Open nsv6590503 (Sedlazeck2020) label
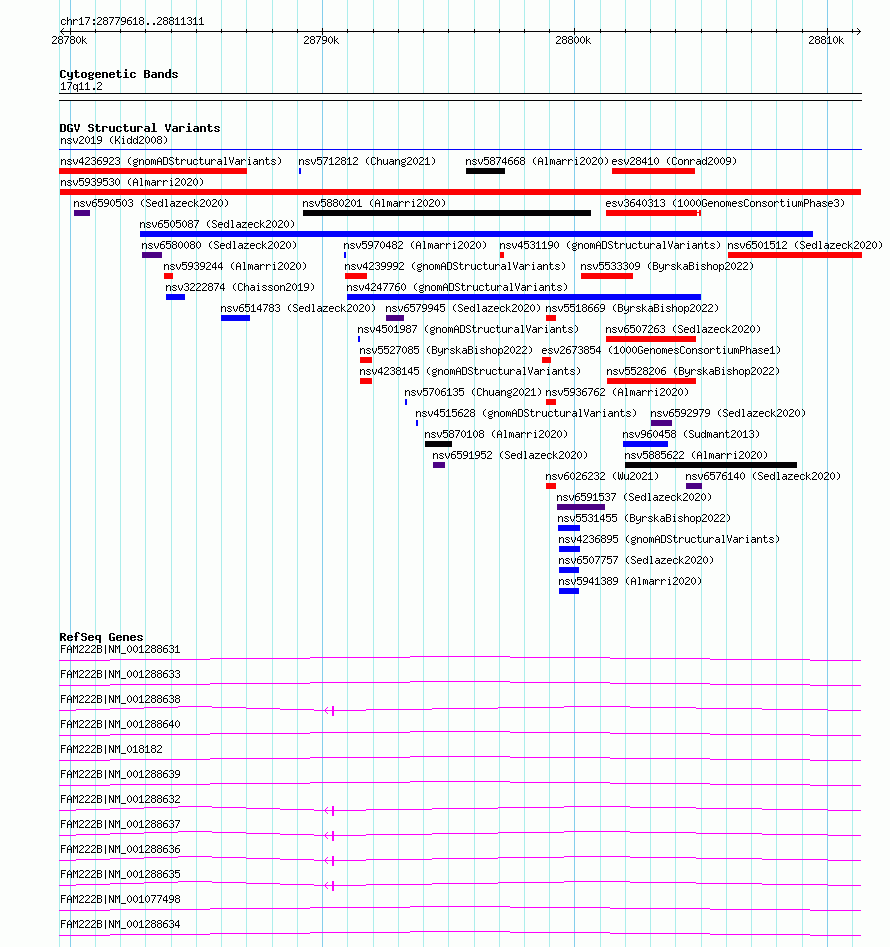This screenshot has width=890, height=947. tap(152, 203)
